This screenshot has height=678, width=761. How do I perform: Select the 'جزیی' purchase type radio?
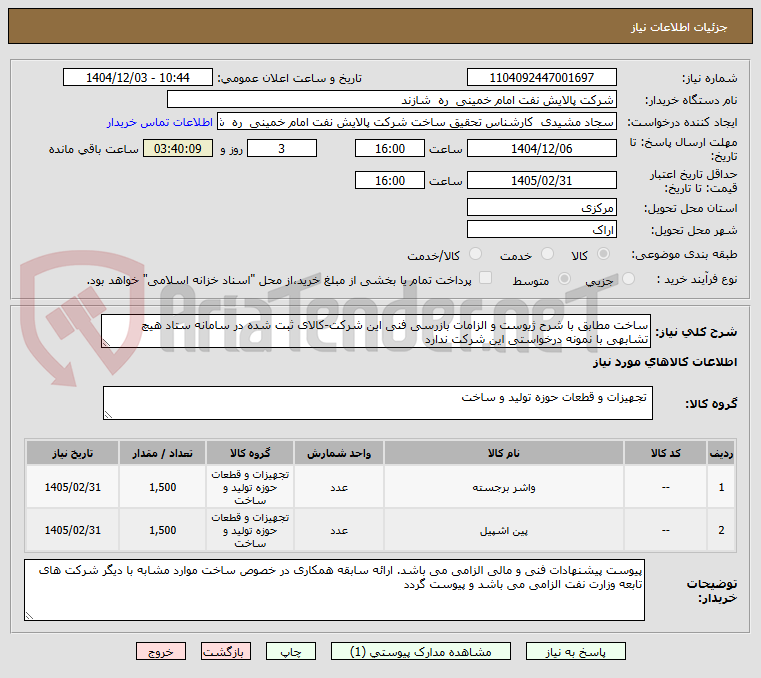coord(628,279)
